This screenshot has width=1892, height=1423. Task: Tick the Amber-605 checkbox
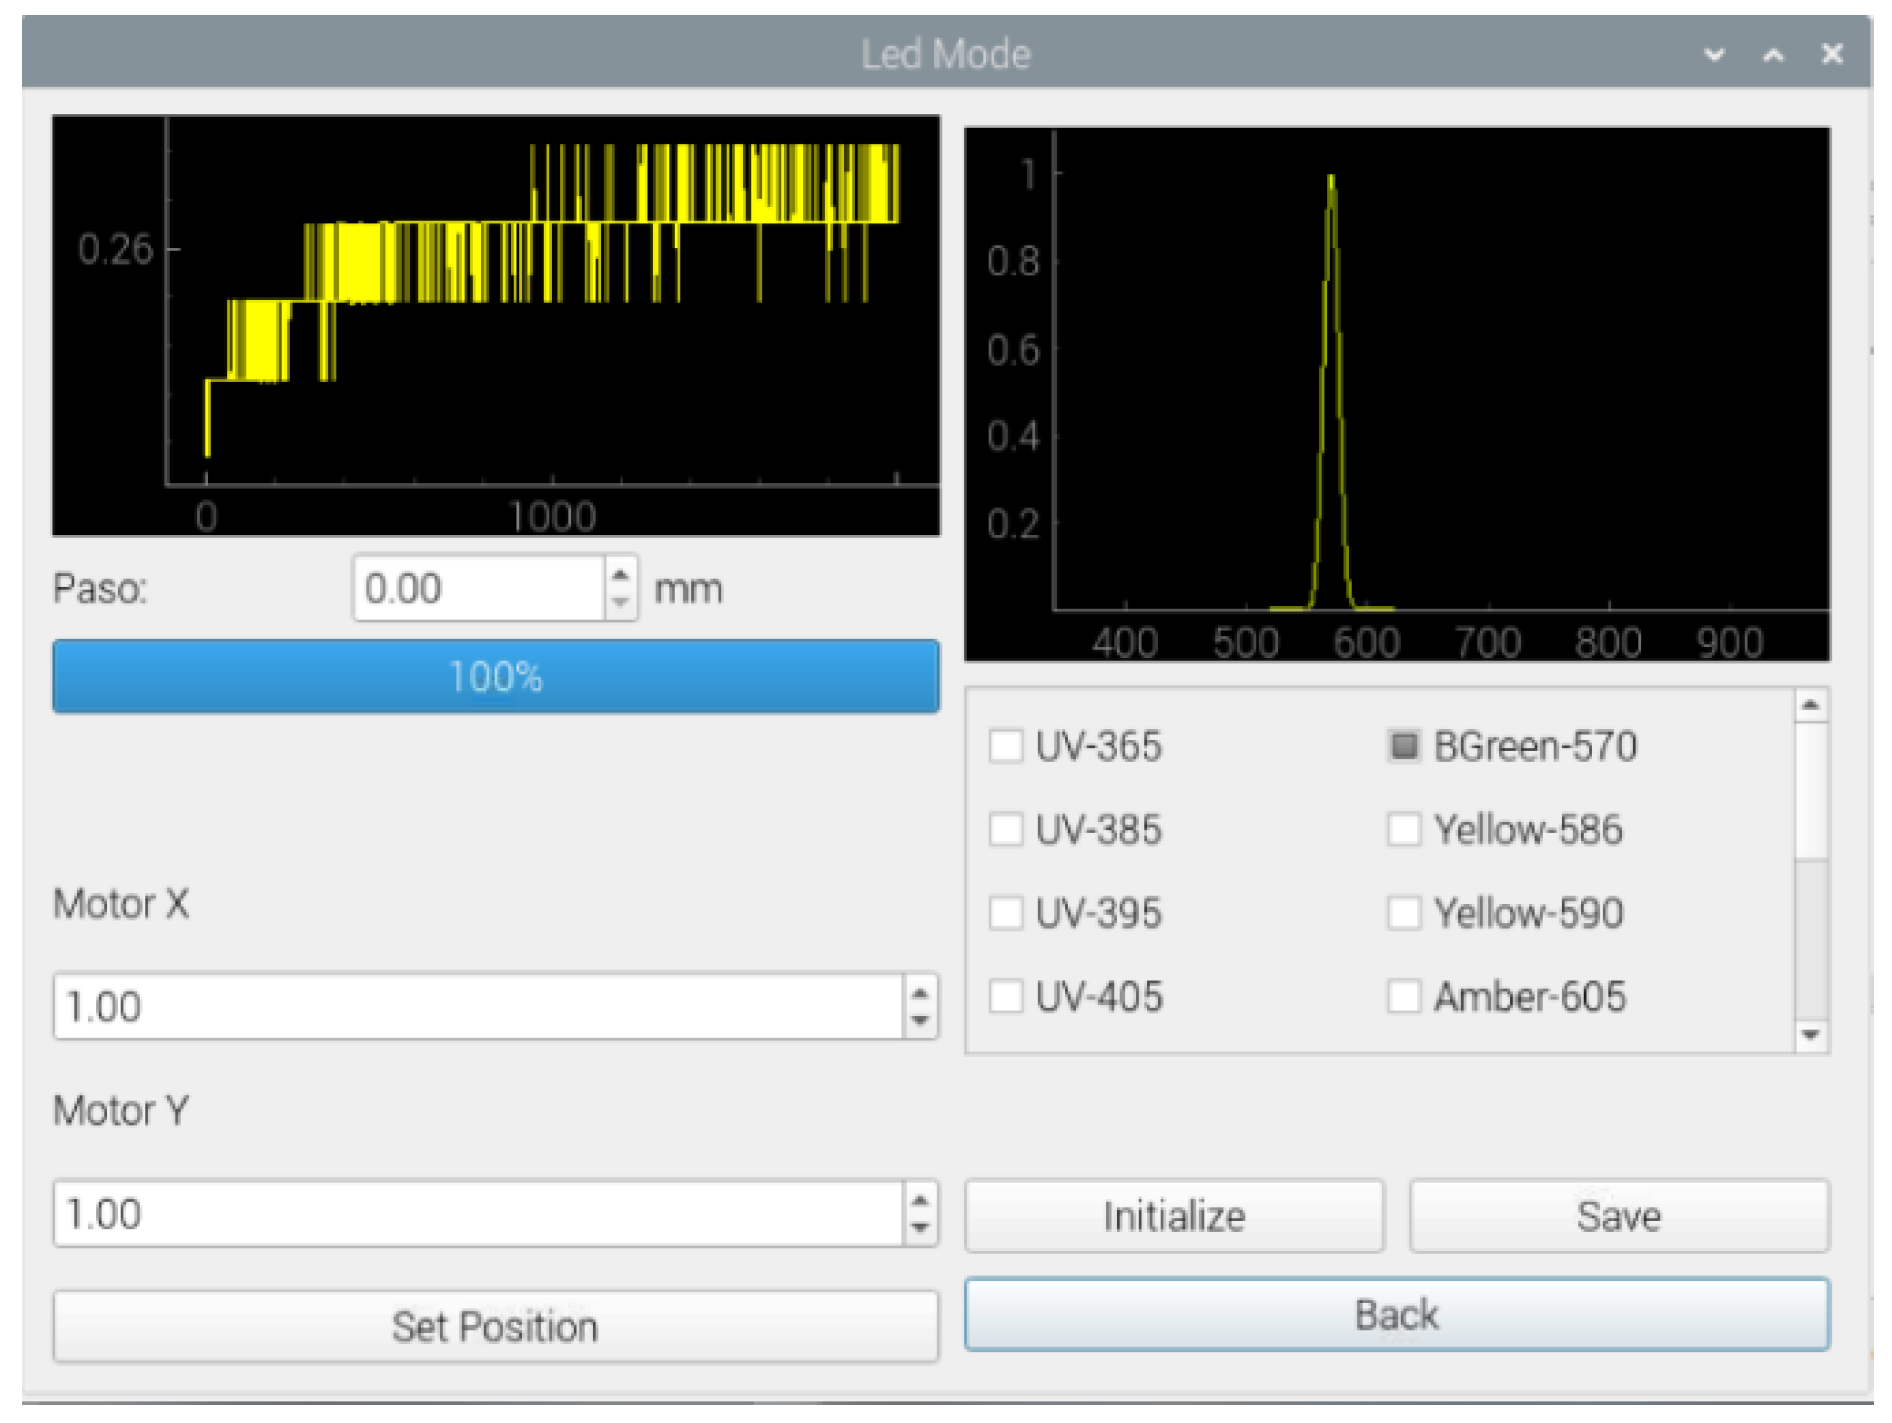(1403, 996)
